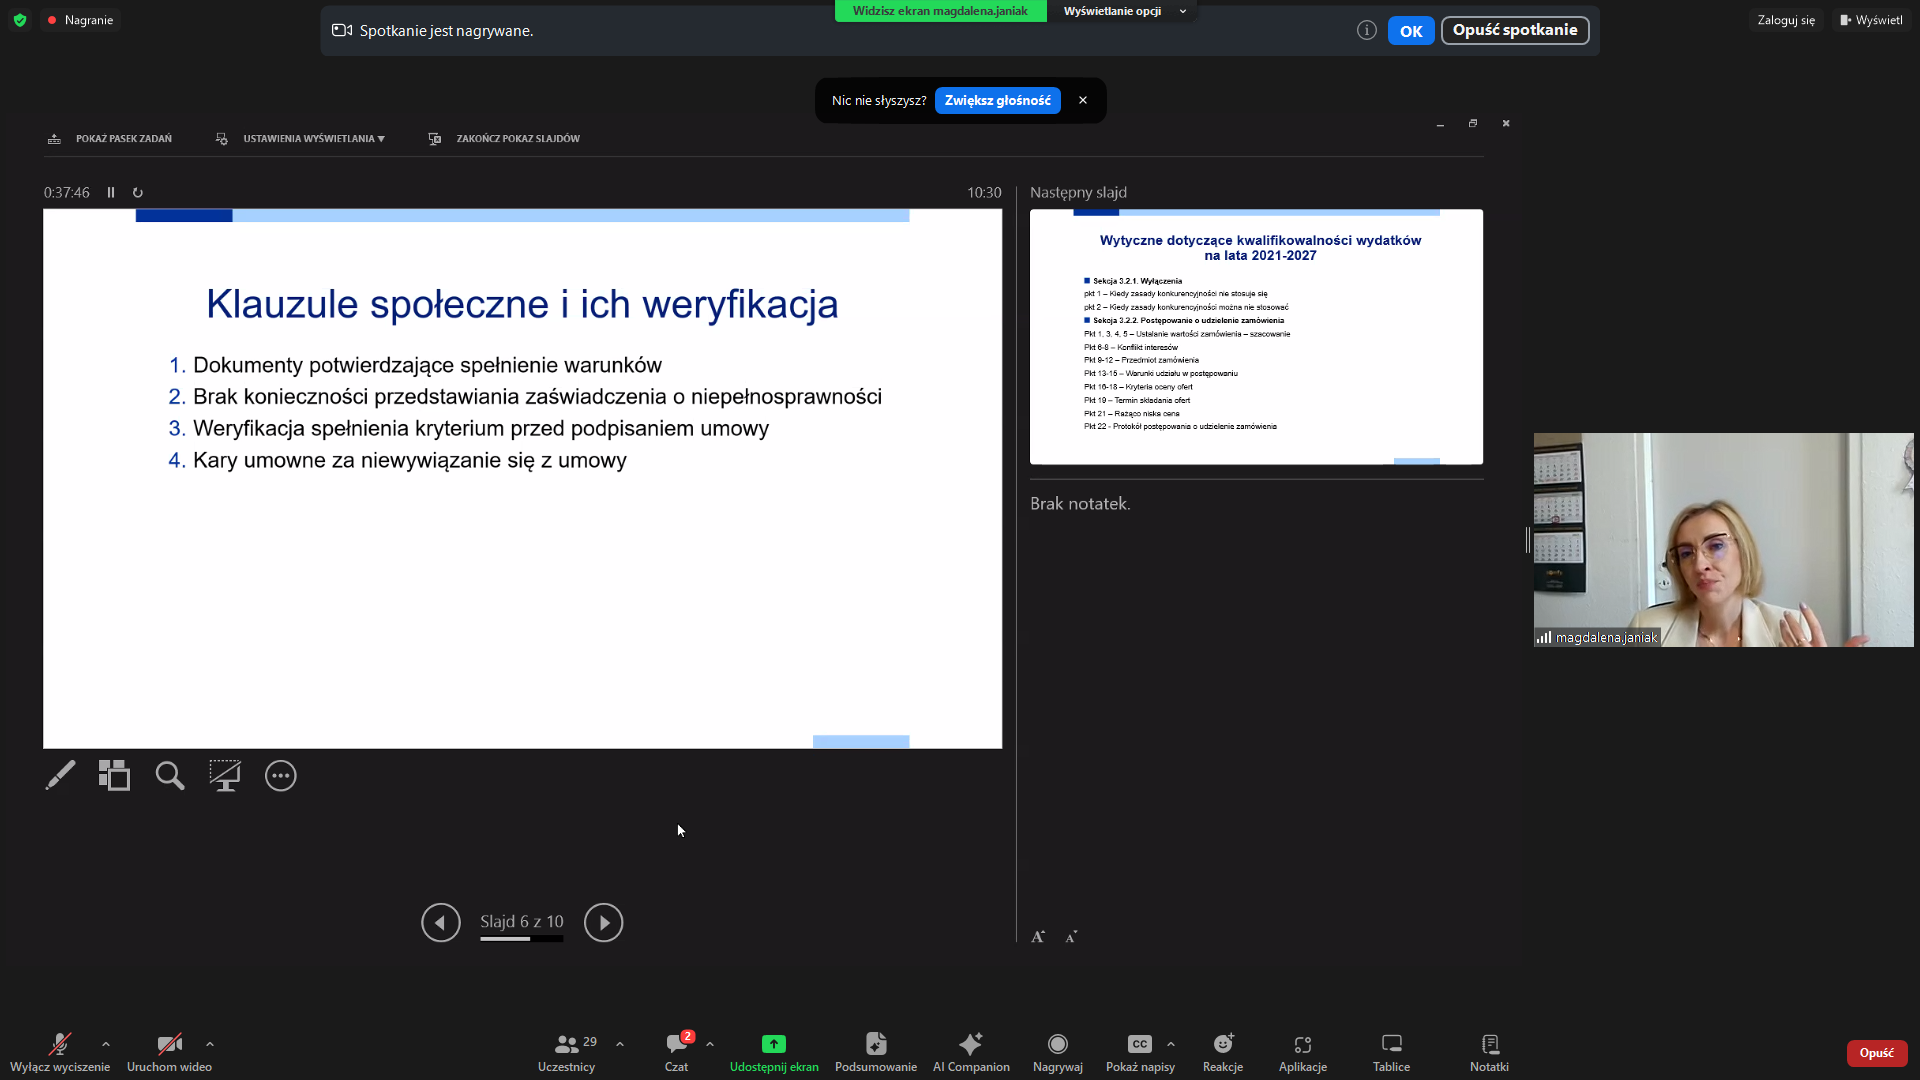Click the green encryption shield icon

[x=20, y=20]
